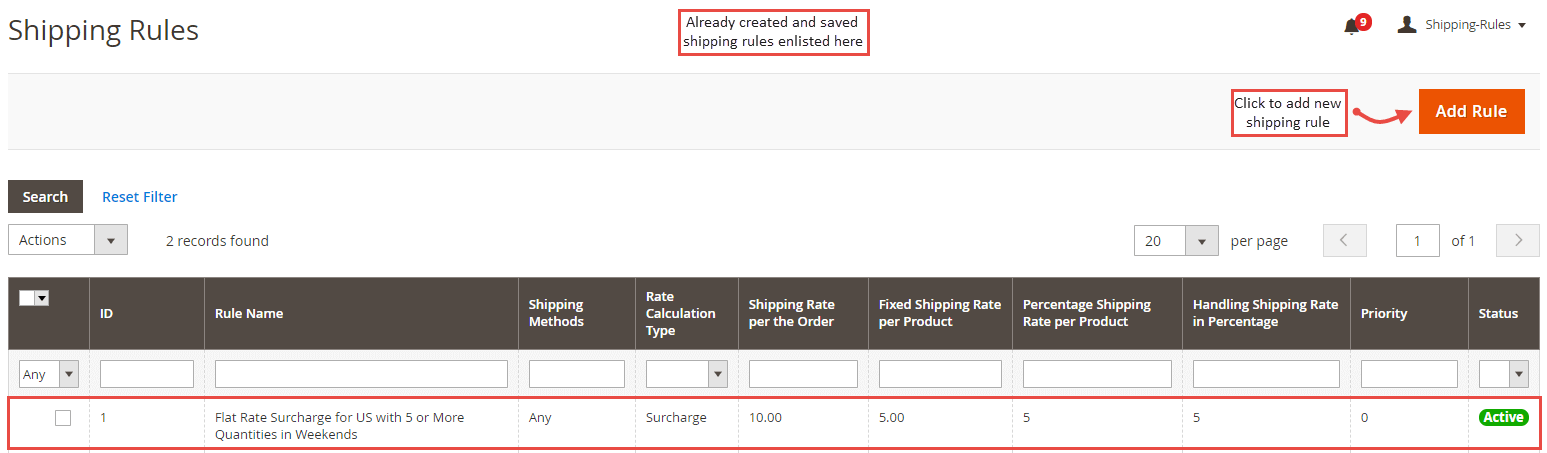Toggle the select-all checkbox in table header
1547x453 pixels.
pyautogui.click(x=27, y=297)
